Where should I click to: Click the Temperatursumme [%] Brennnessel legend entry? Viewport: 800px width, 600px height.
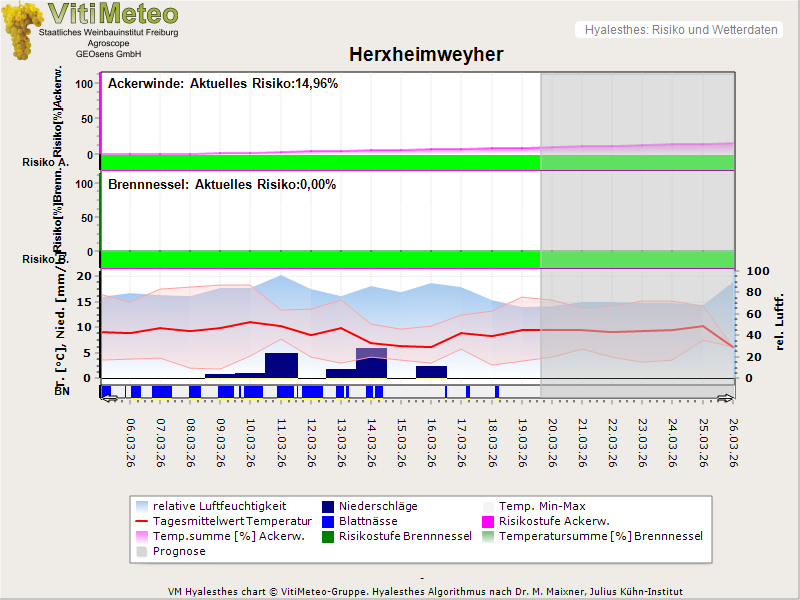pyautogui.click(x=600, y=536)
